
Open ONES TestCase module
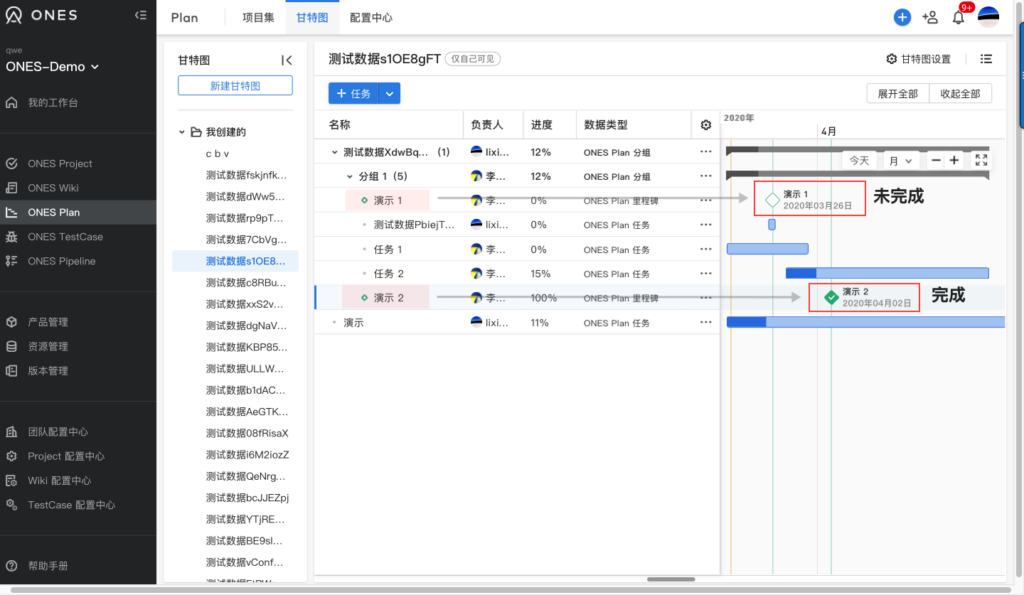click(65, 236)
